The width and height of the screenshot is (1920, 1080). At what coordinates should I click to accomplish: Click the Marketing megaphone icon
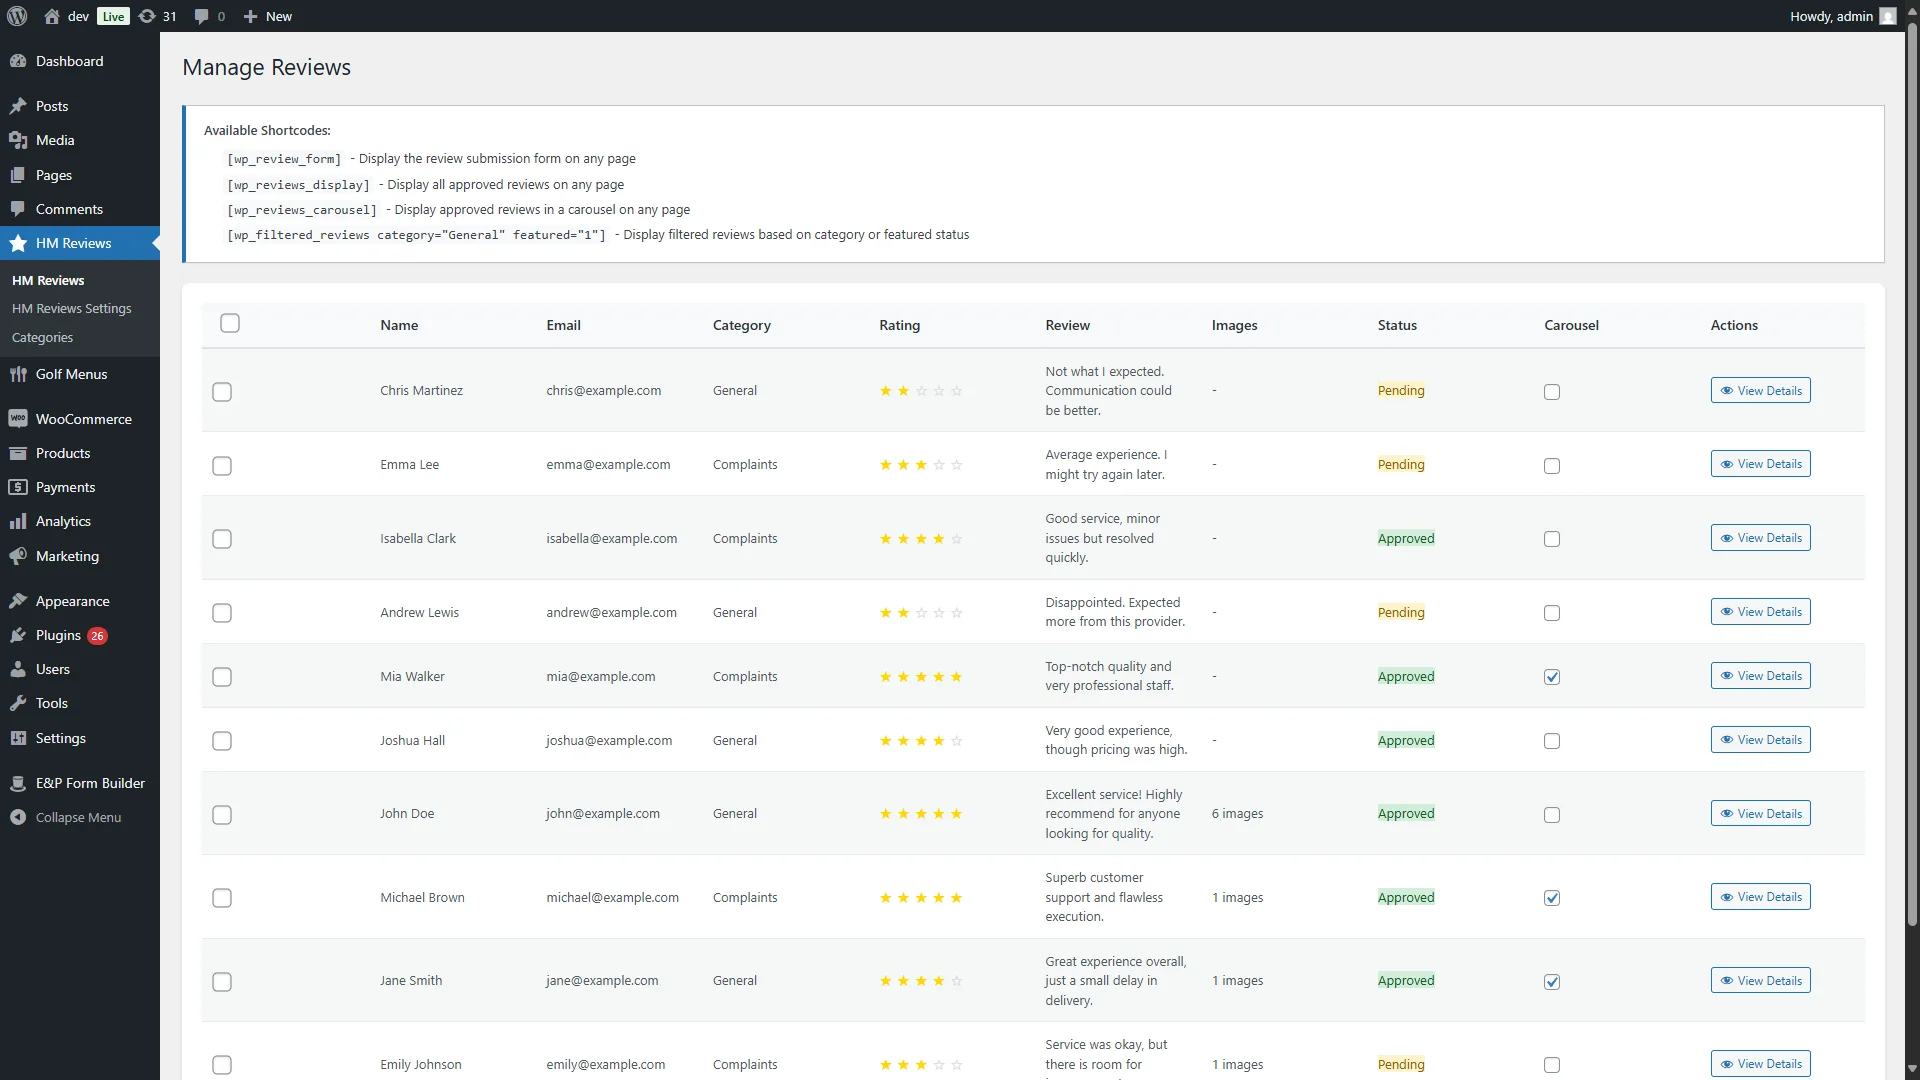point(18,556)
